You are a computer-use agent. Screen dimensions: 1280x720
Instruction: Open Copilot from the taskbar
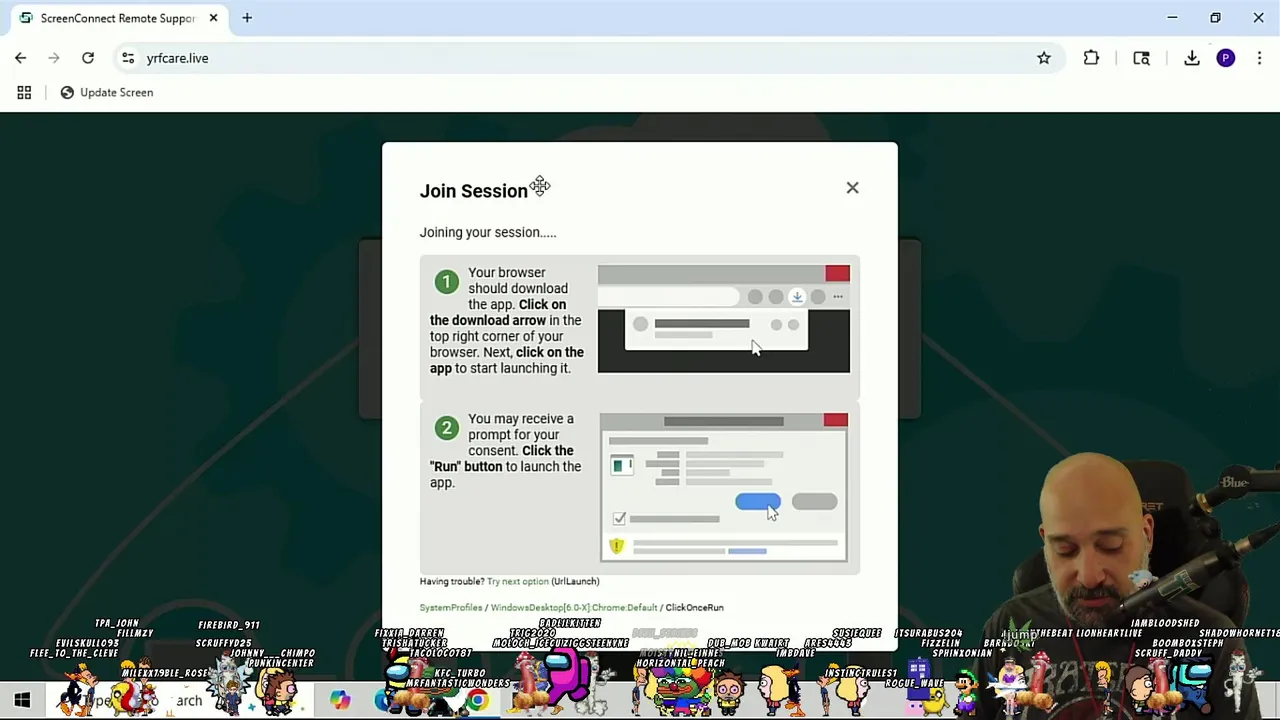tap(340, 700)
